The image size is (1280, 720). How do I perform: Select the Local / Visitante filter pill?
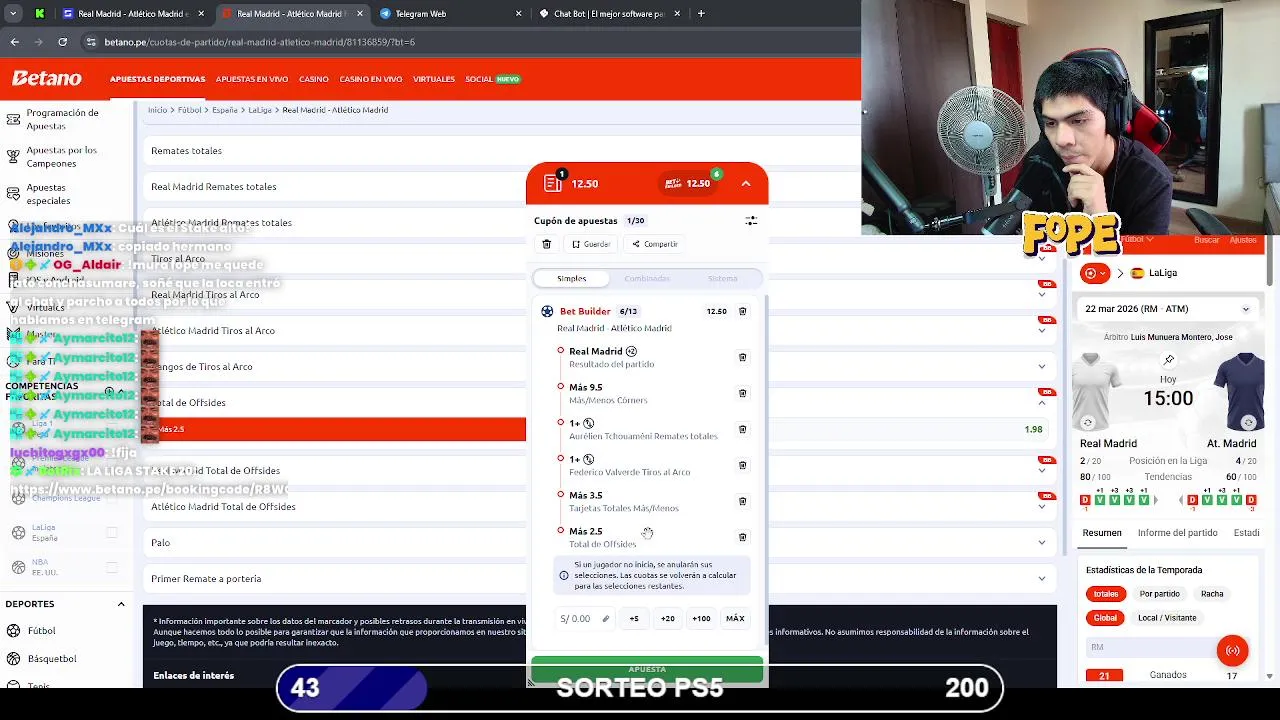point(1167,618)
